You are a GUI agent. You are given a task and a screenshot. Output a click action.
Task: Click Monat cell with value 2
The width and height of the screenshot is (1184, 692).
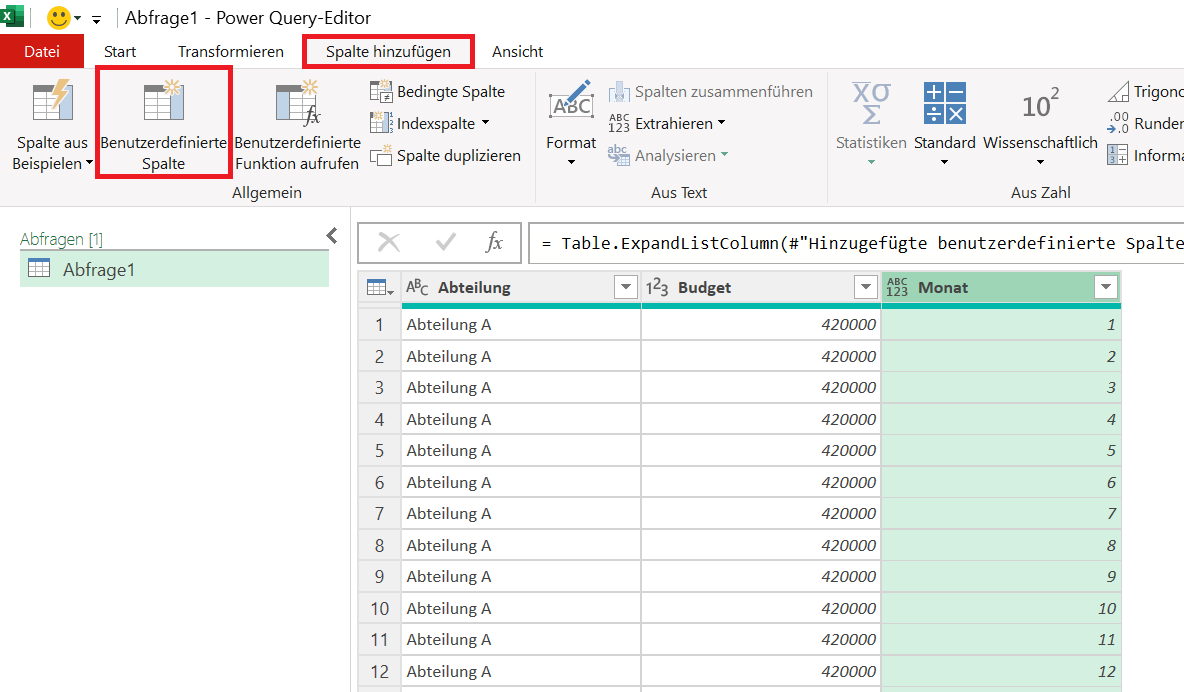tap(1001, 357)
